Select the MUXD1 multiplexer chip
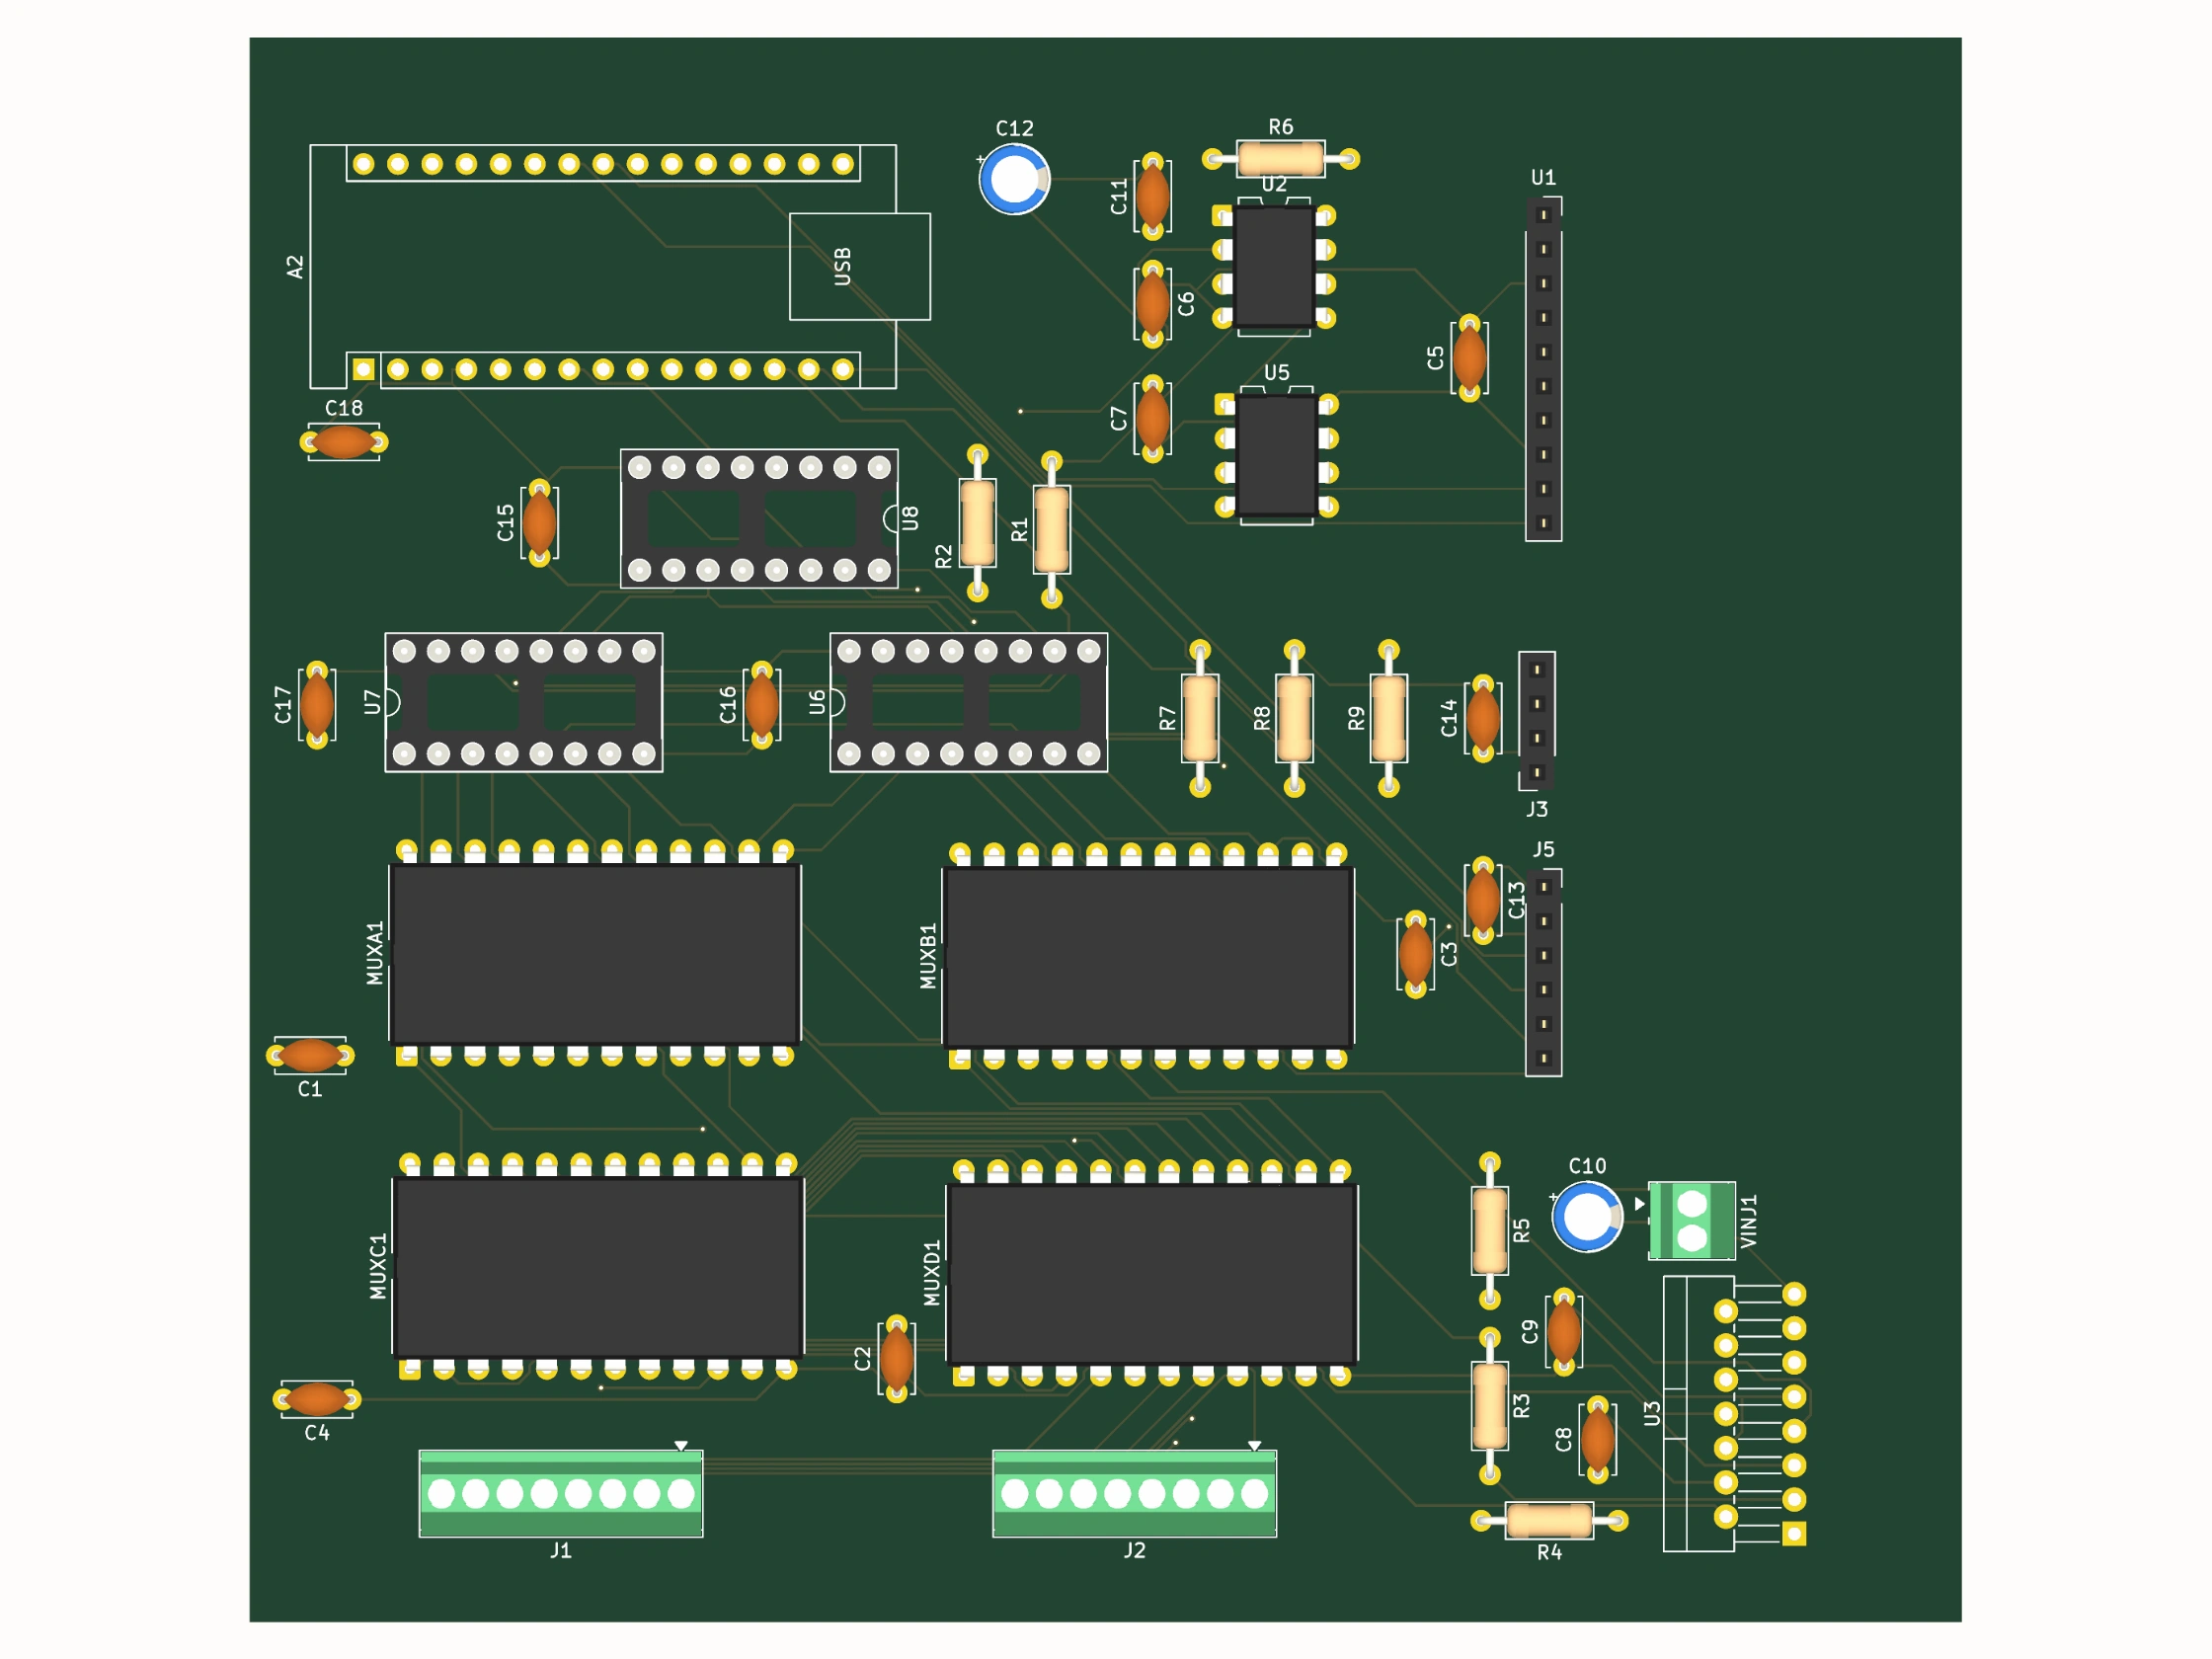Image resolution: width=2212 pixels, height=1659 pixels. 1151,1273
